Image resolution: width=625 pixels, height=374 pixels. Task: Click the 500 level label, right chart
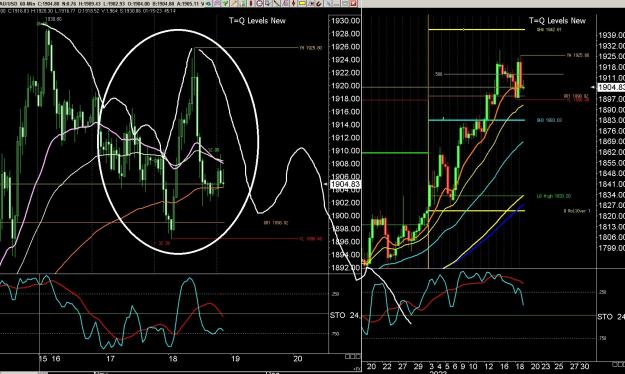(438, 74)
